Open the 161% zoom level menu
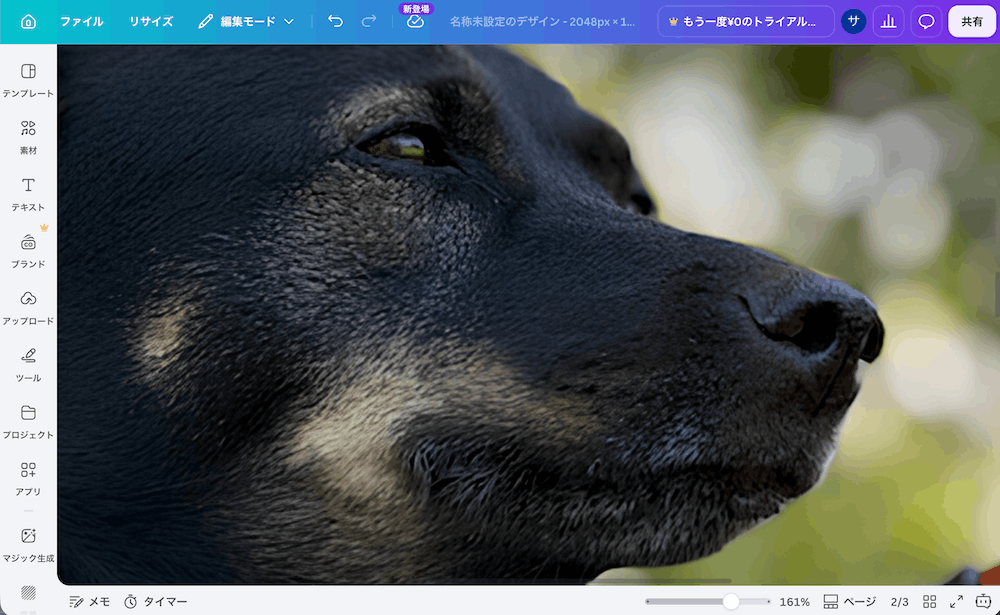This screenshot has height=615, width=1000. click(x=795, y=602)
